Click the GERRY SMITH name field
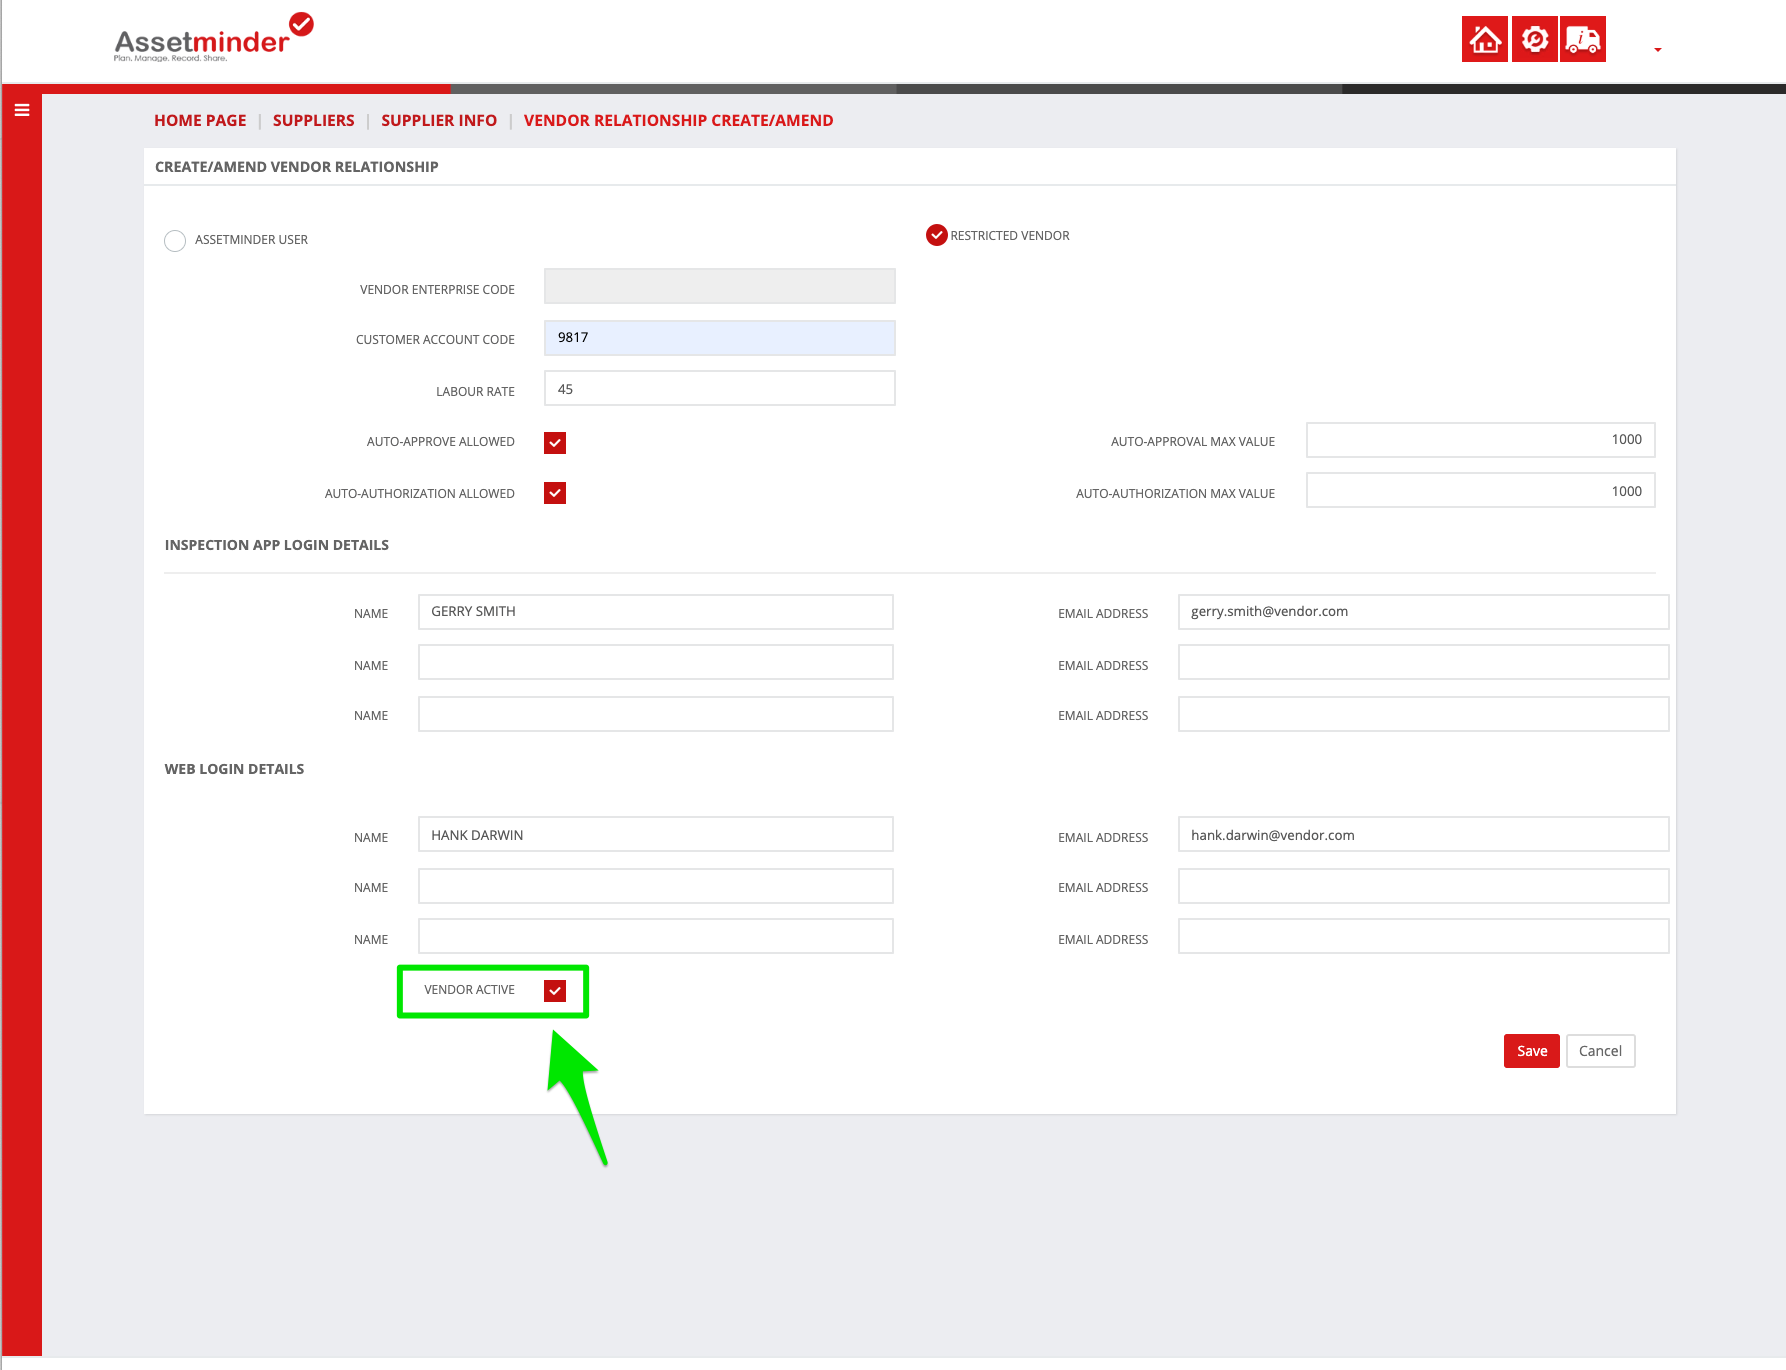The width and height of the screenshot is (1786, 1370). tap(656, 612)
